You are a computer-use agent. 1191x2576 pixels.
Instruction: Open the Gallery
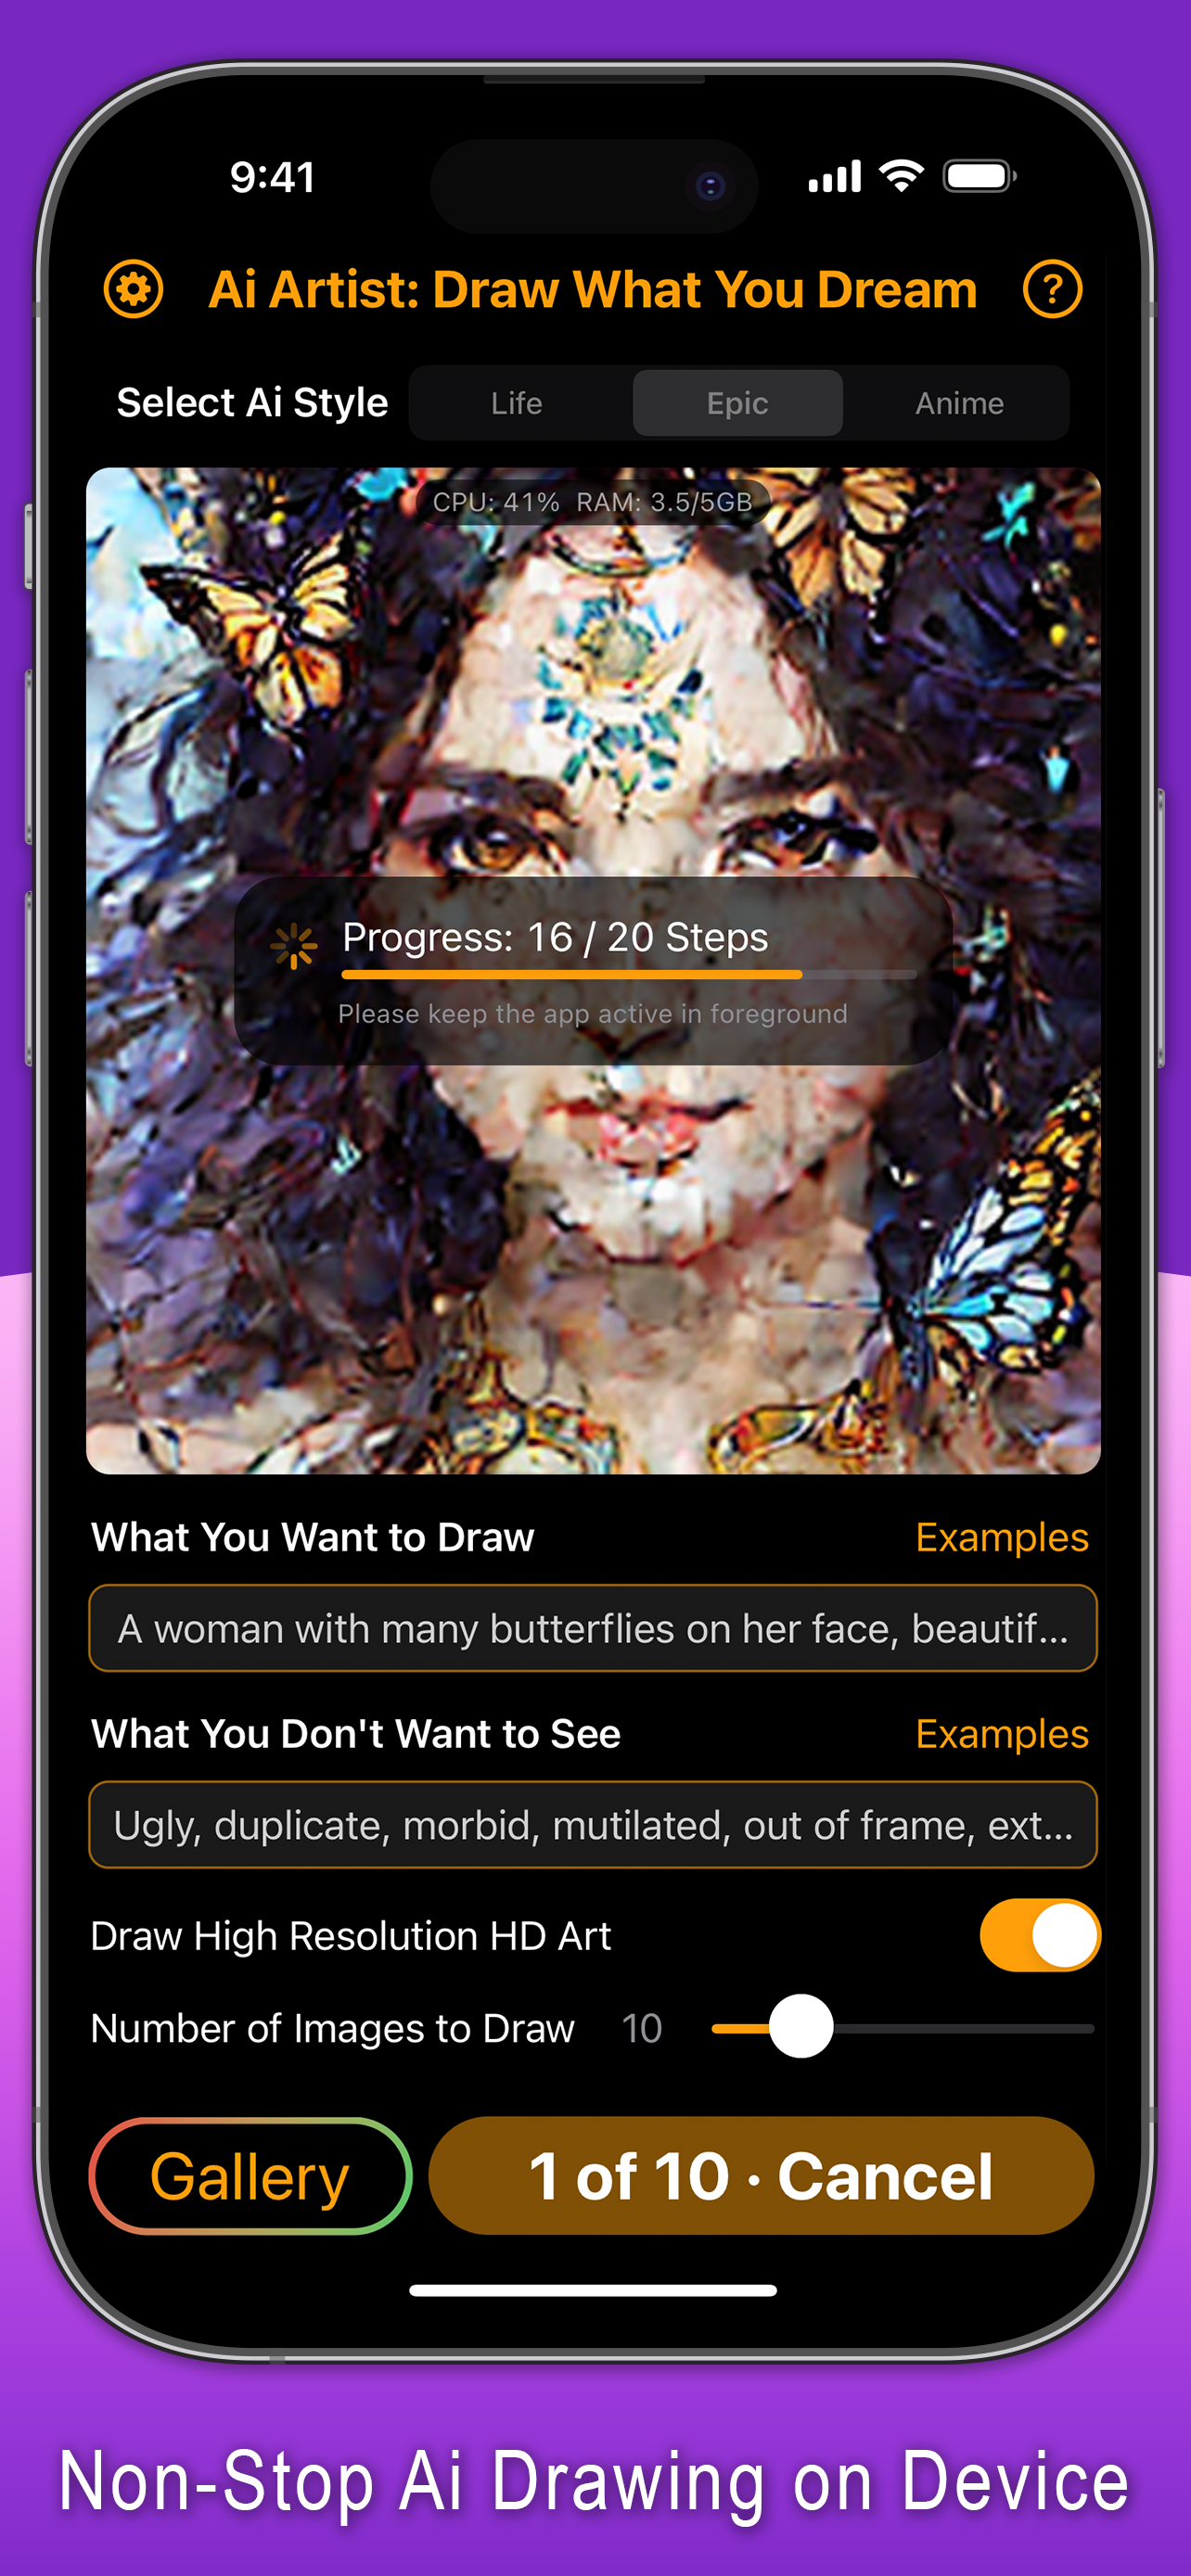click(250, 2176)
